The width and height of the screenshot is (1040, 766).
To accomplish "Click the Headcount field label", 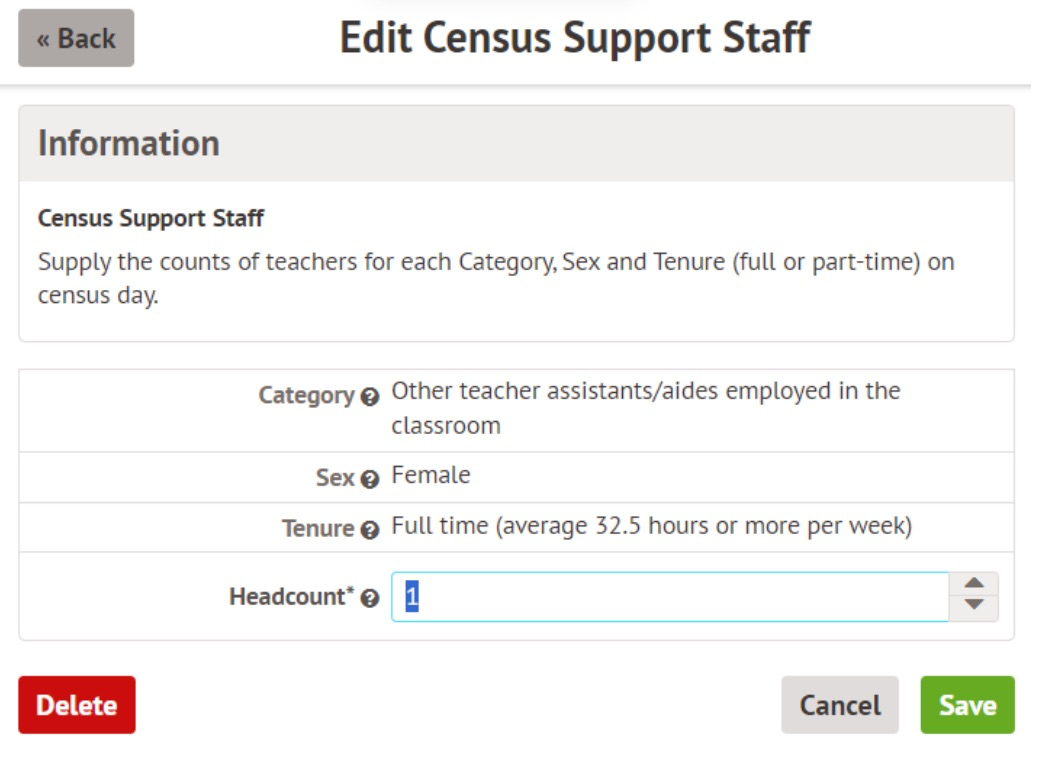I will point(291,597).
